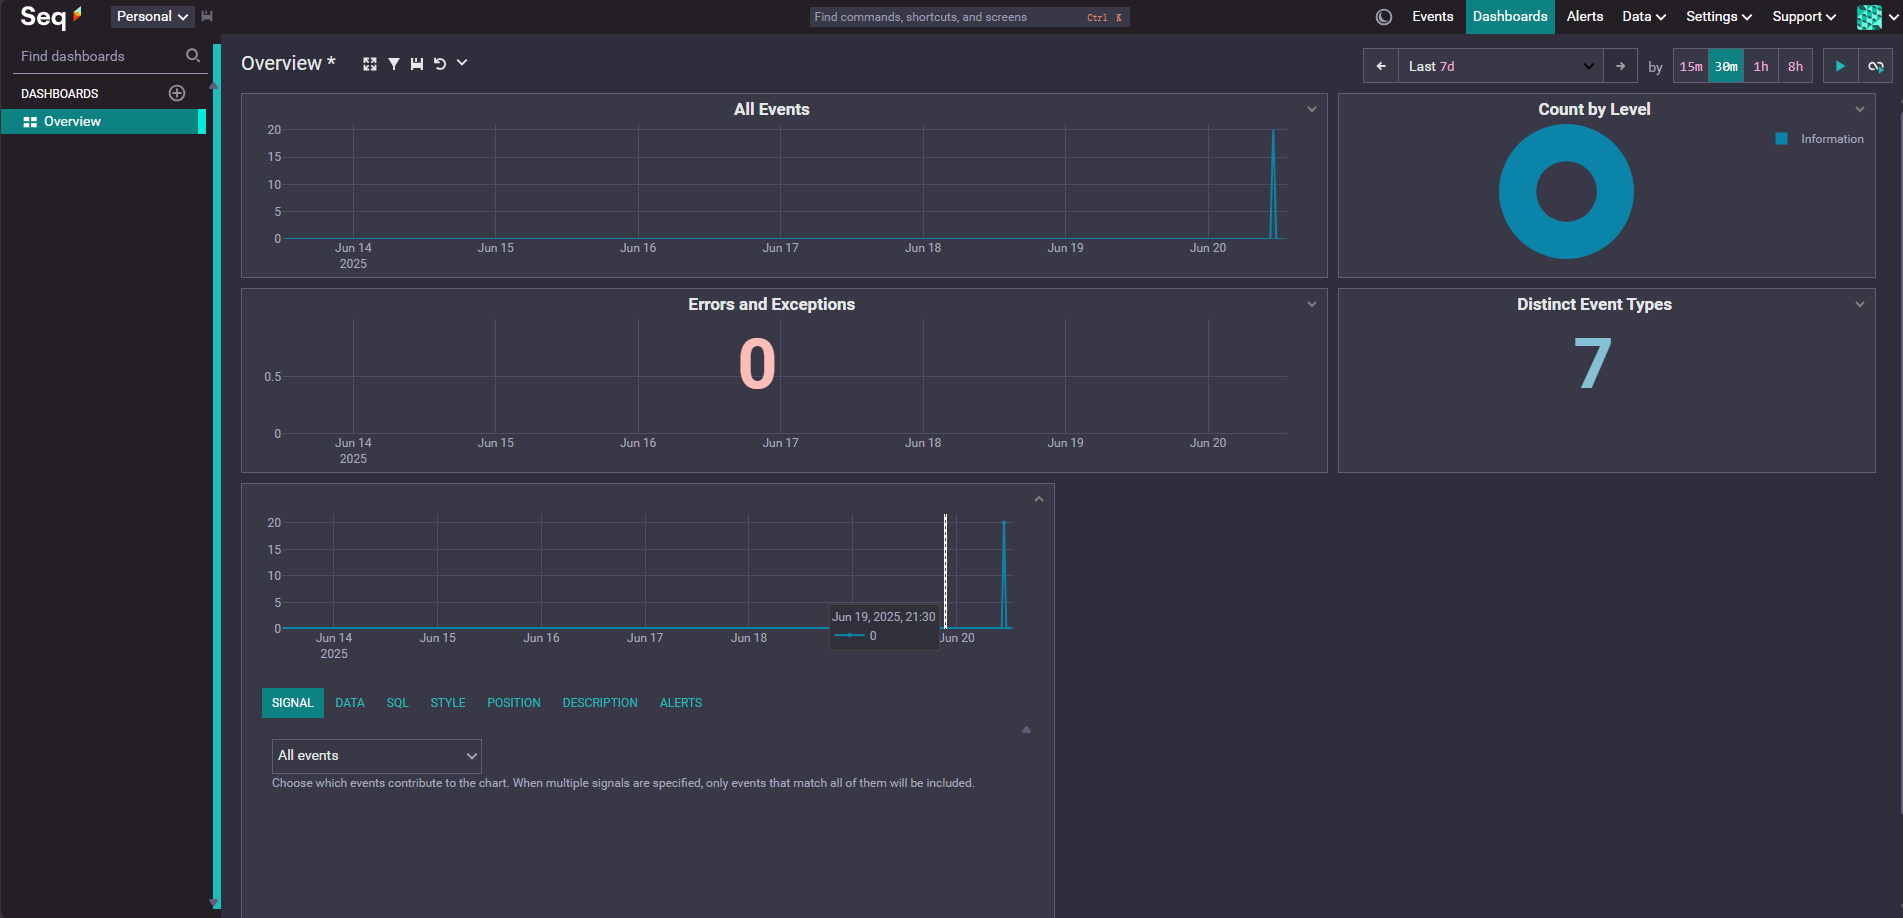Switch to the POSITION tab

[514, 703]
